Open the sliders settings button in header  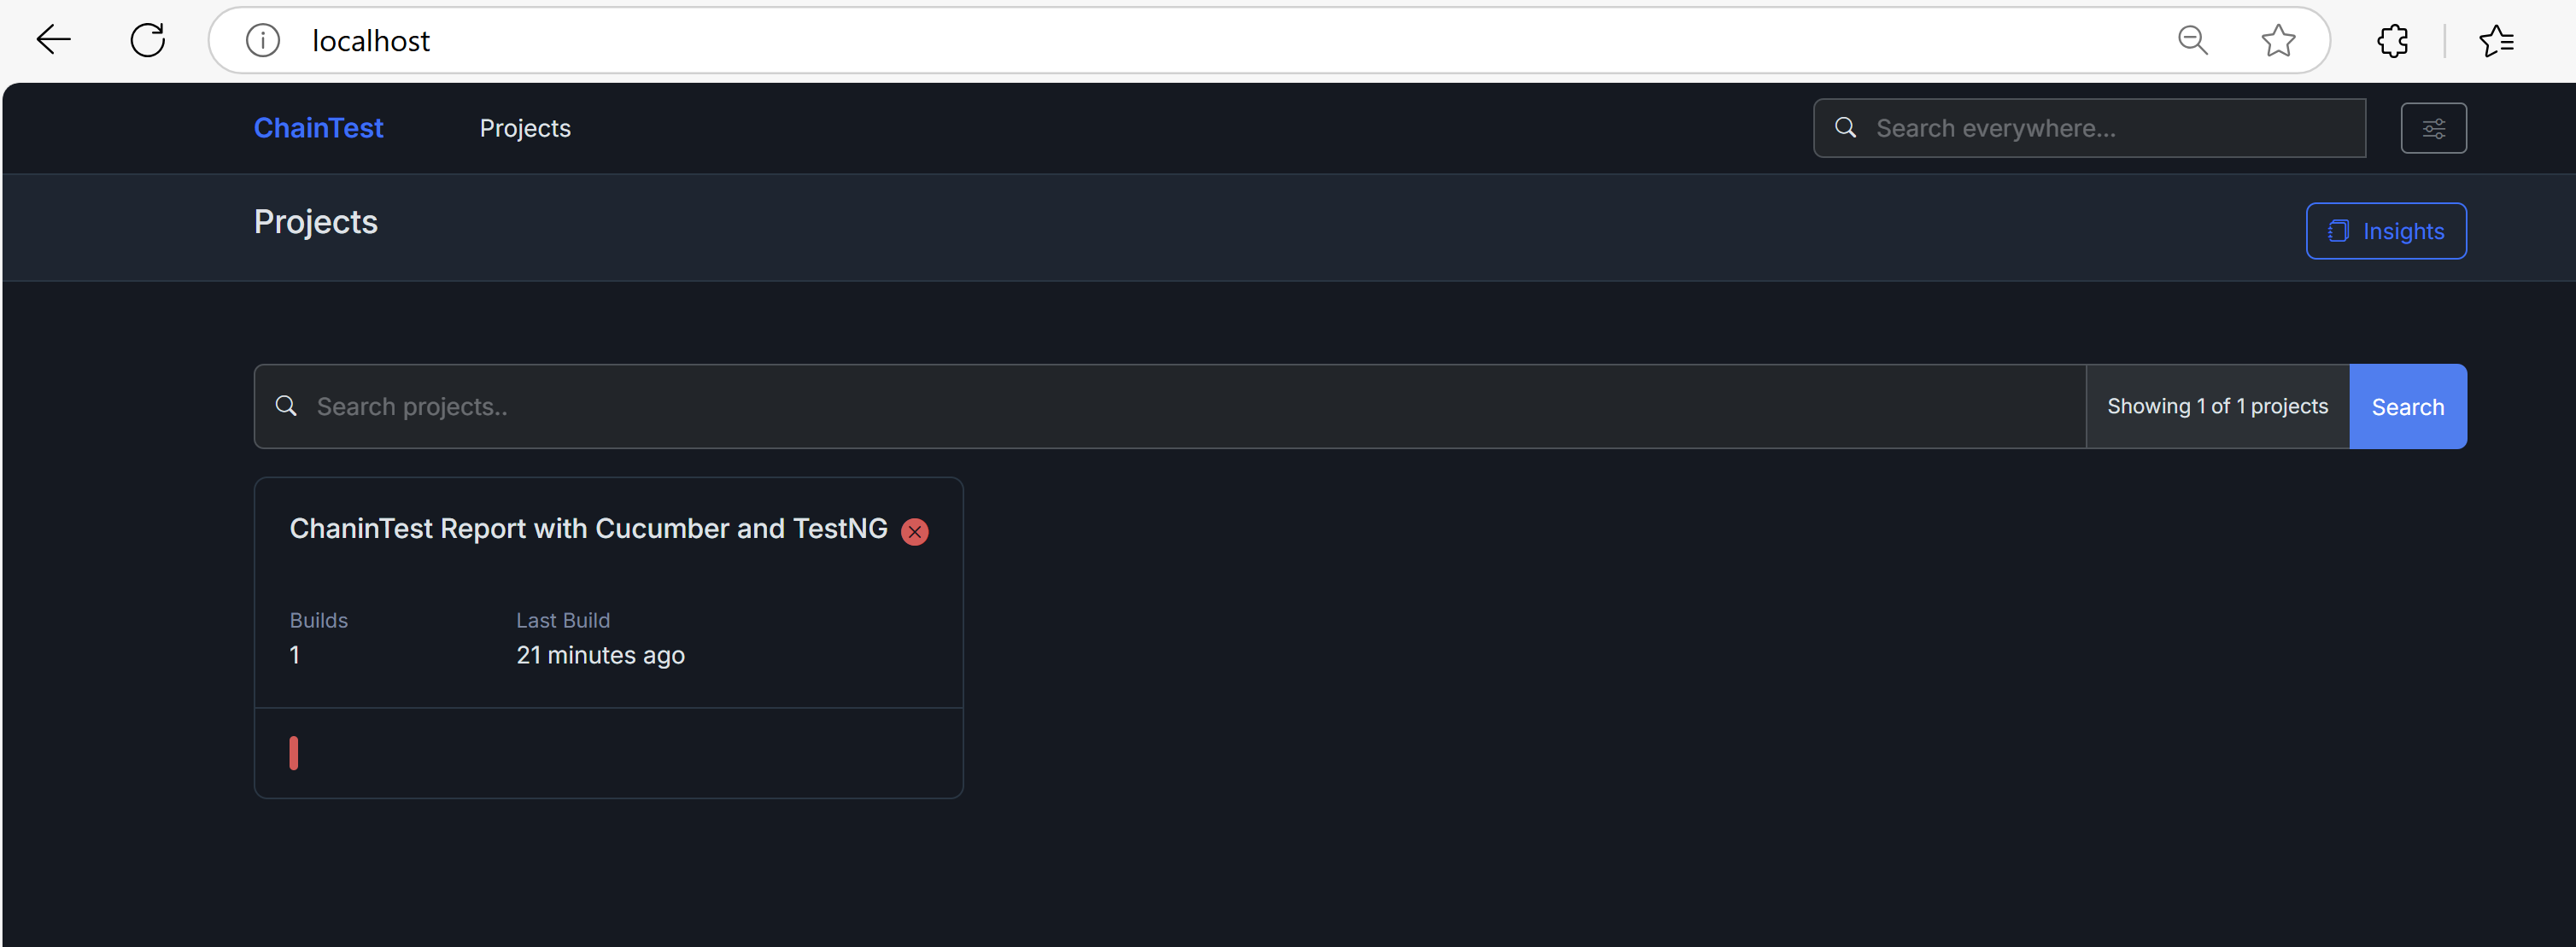click(2433, 128)
